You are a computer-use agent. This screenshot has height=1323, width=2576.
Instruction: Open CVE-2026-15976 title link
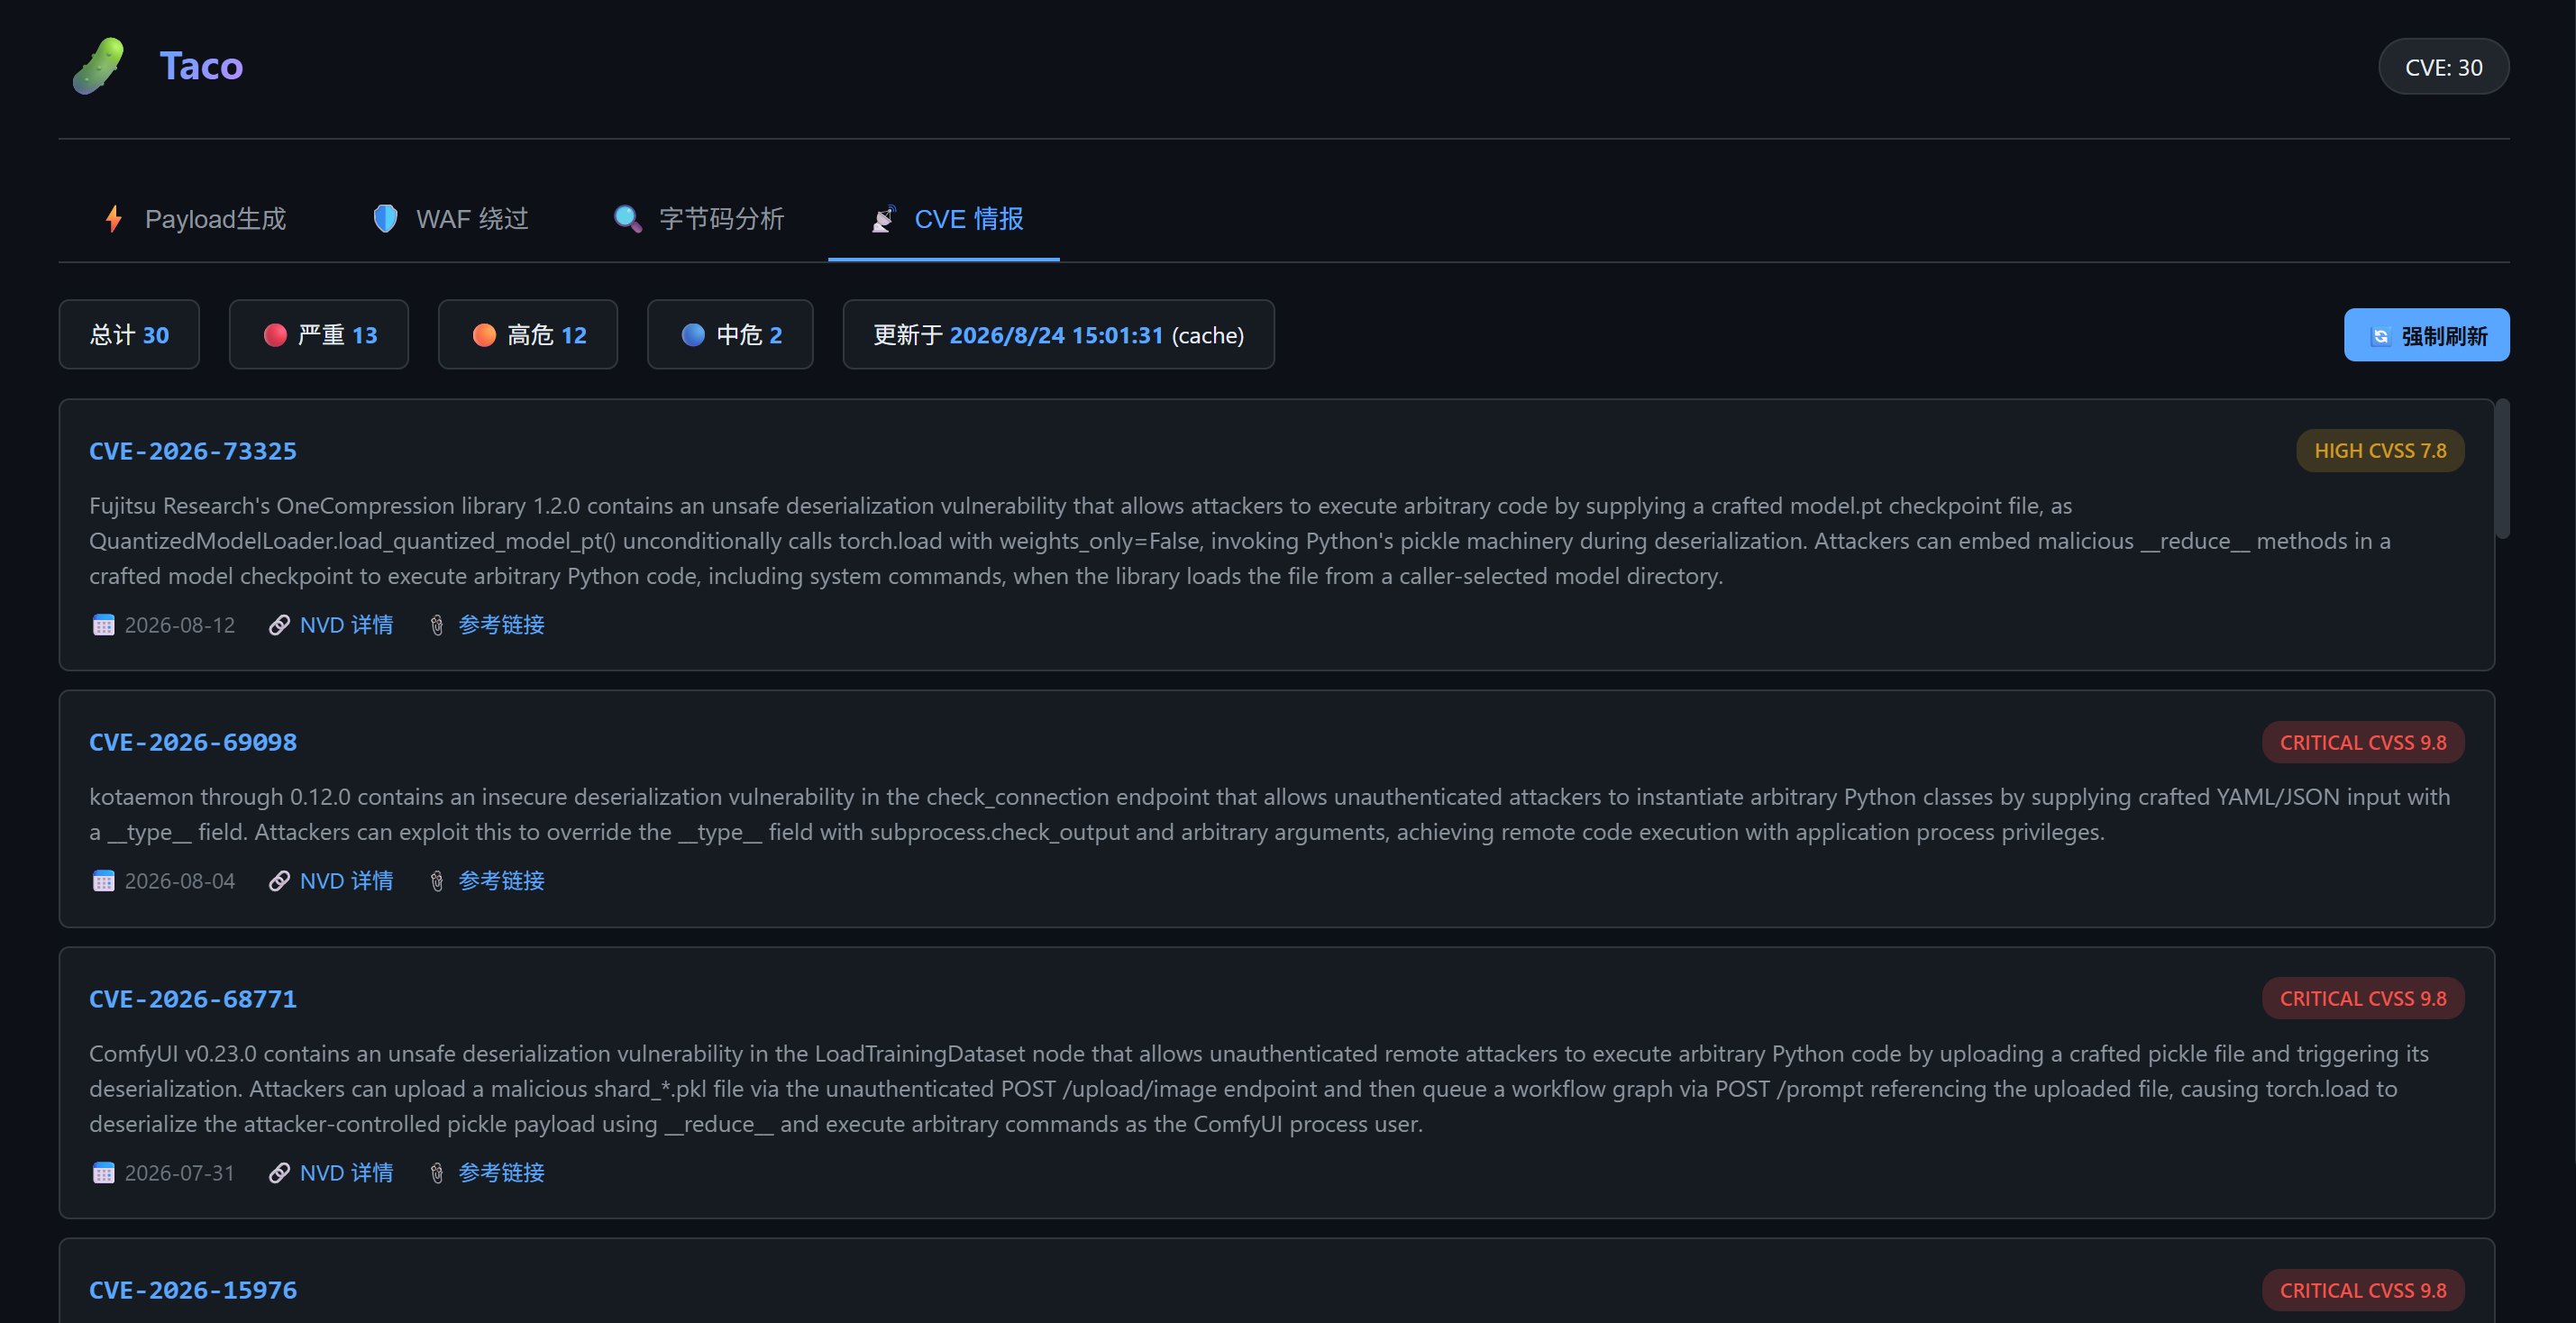(x=193, y=1290)
